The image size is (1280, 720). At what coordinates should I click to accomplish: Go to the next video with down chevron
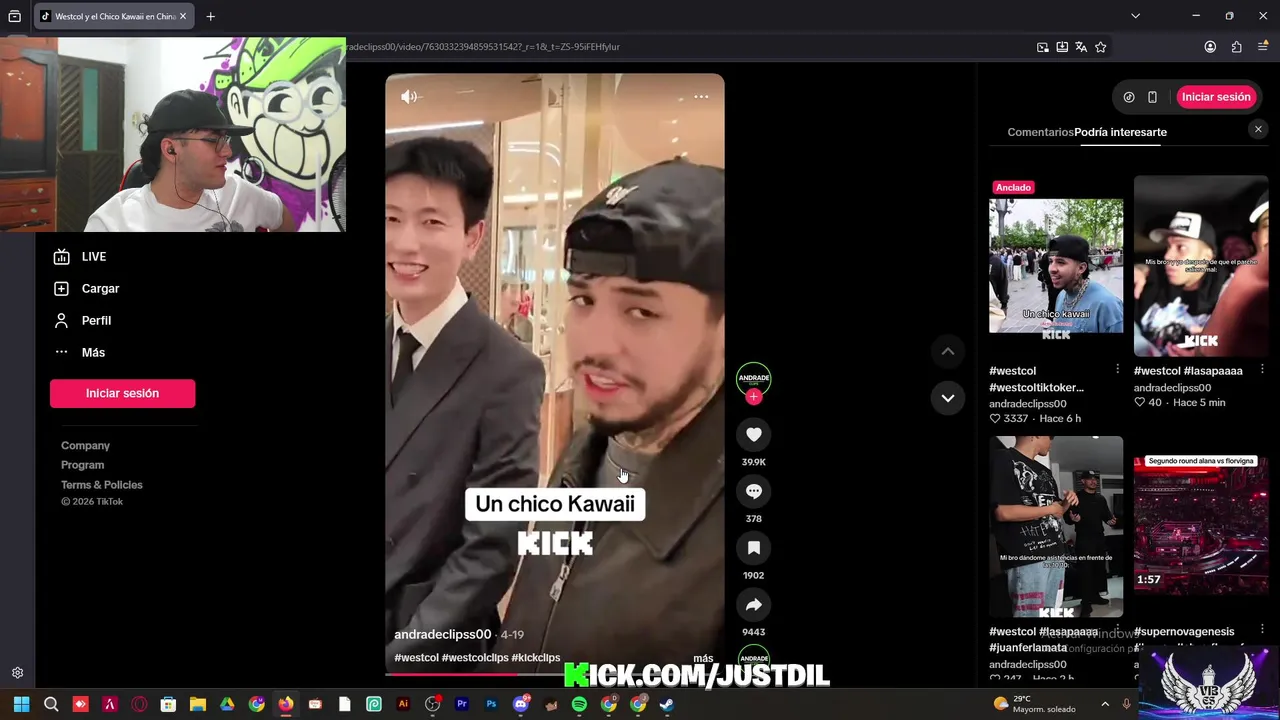click(x=948, y=398)
